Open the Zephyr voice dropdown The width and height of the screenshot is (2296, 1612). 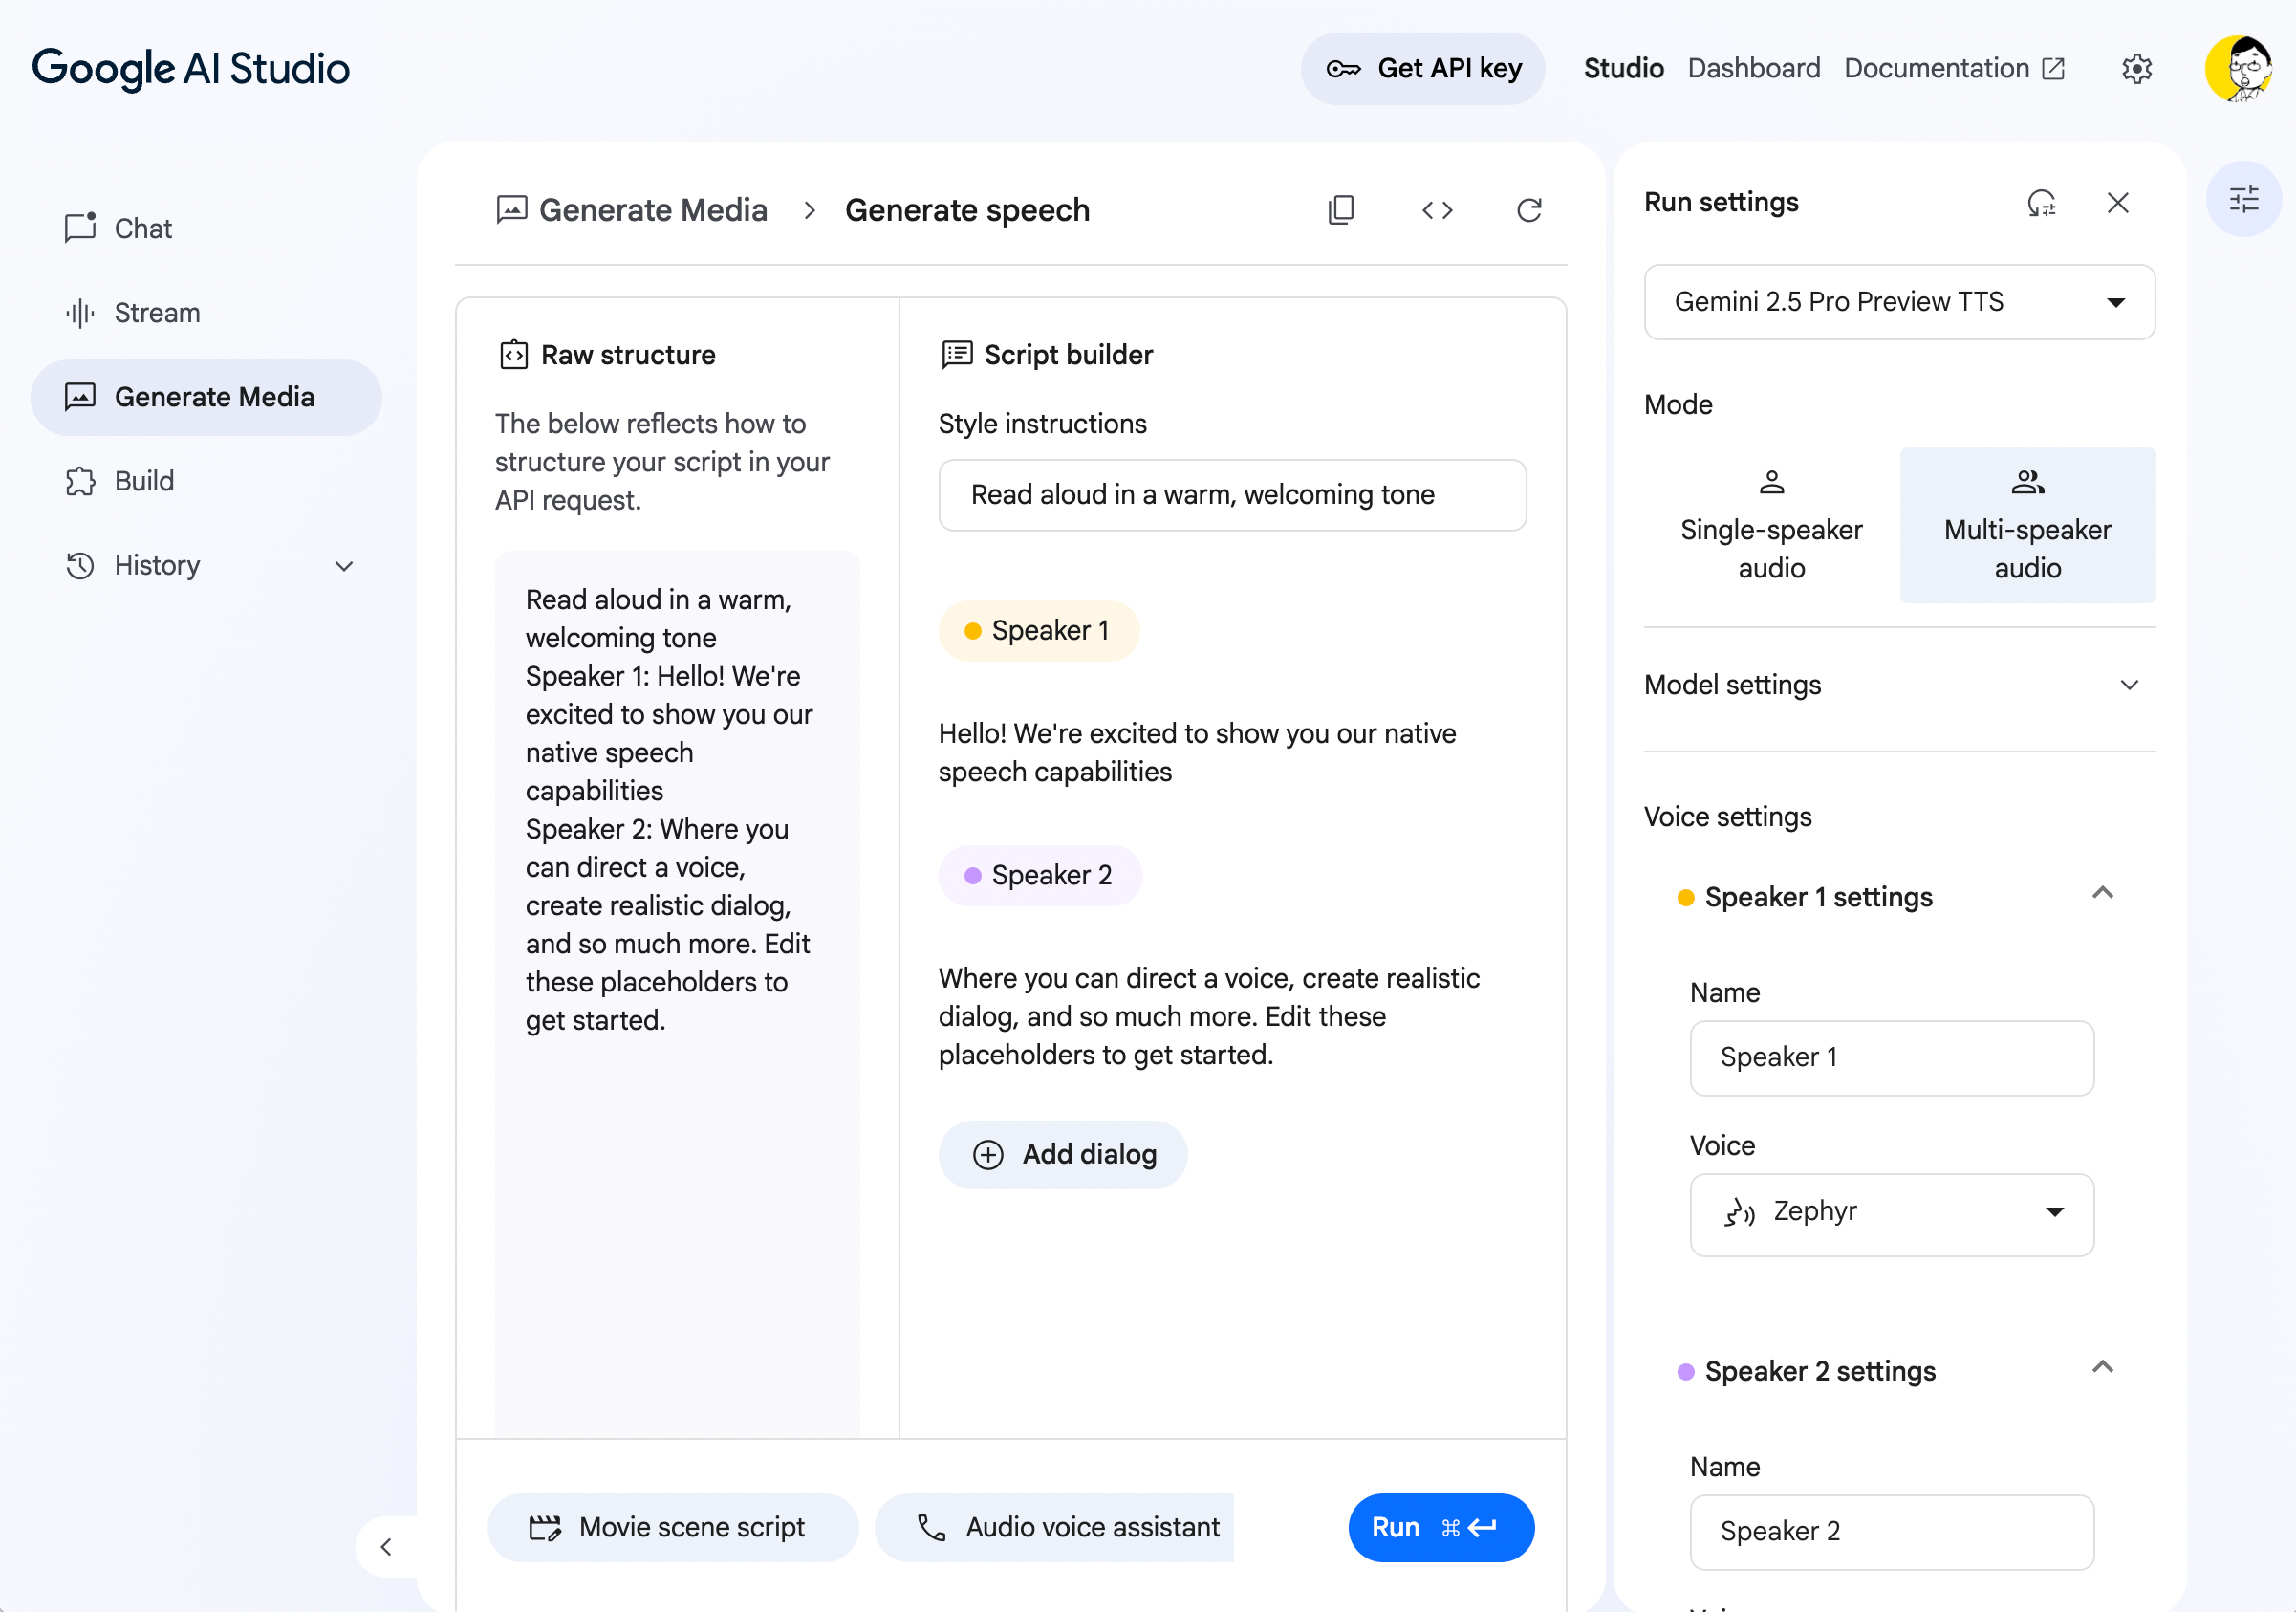click(1891, 1212)
